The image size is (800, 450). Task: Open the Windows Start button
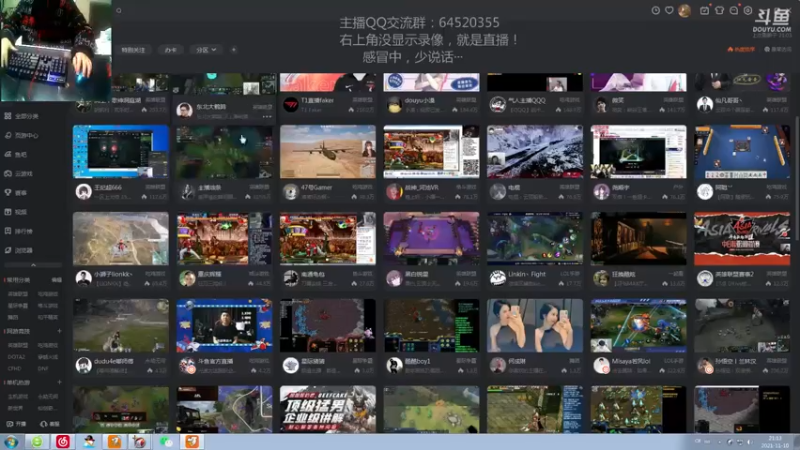(x=11, y=442)
